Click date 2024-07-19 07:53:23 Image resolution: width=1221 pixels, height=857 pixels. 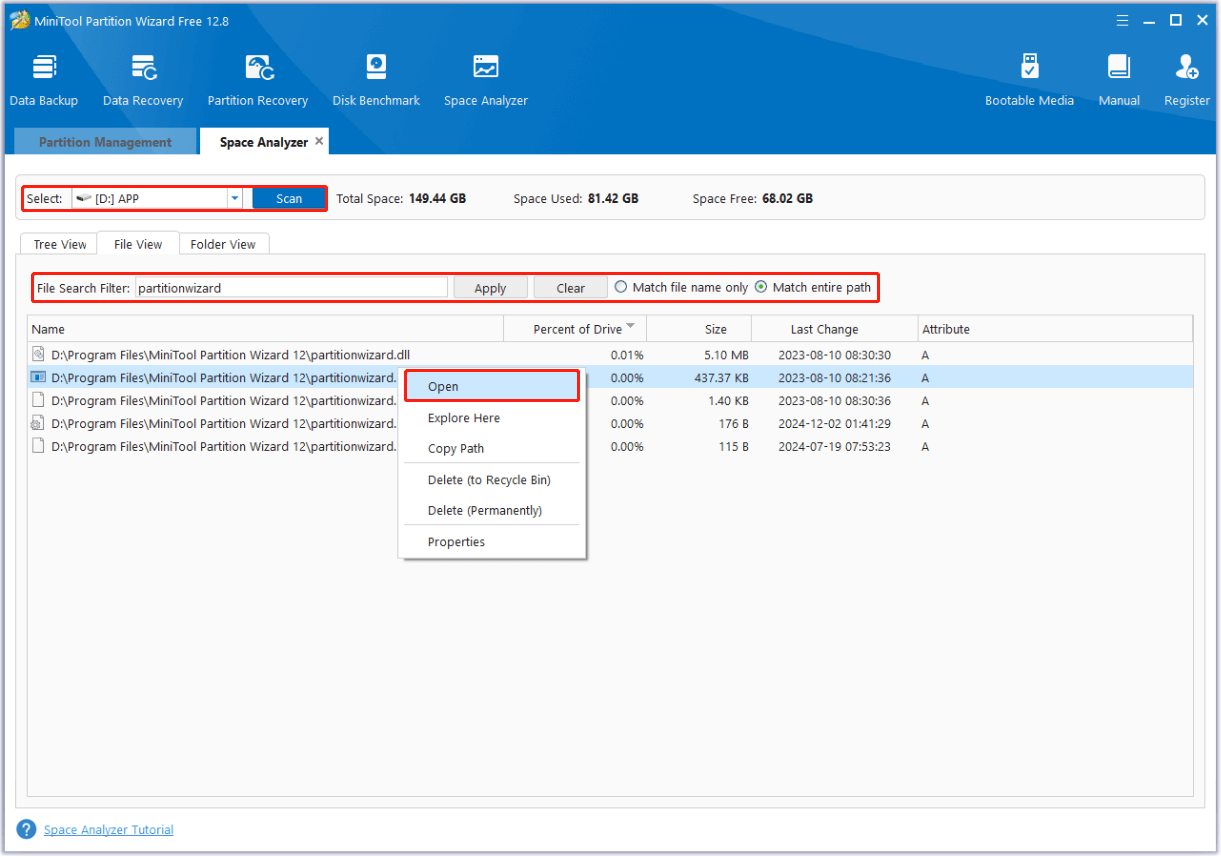[834, 446]
